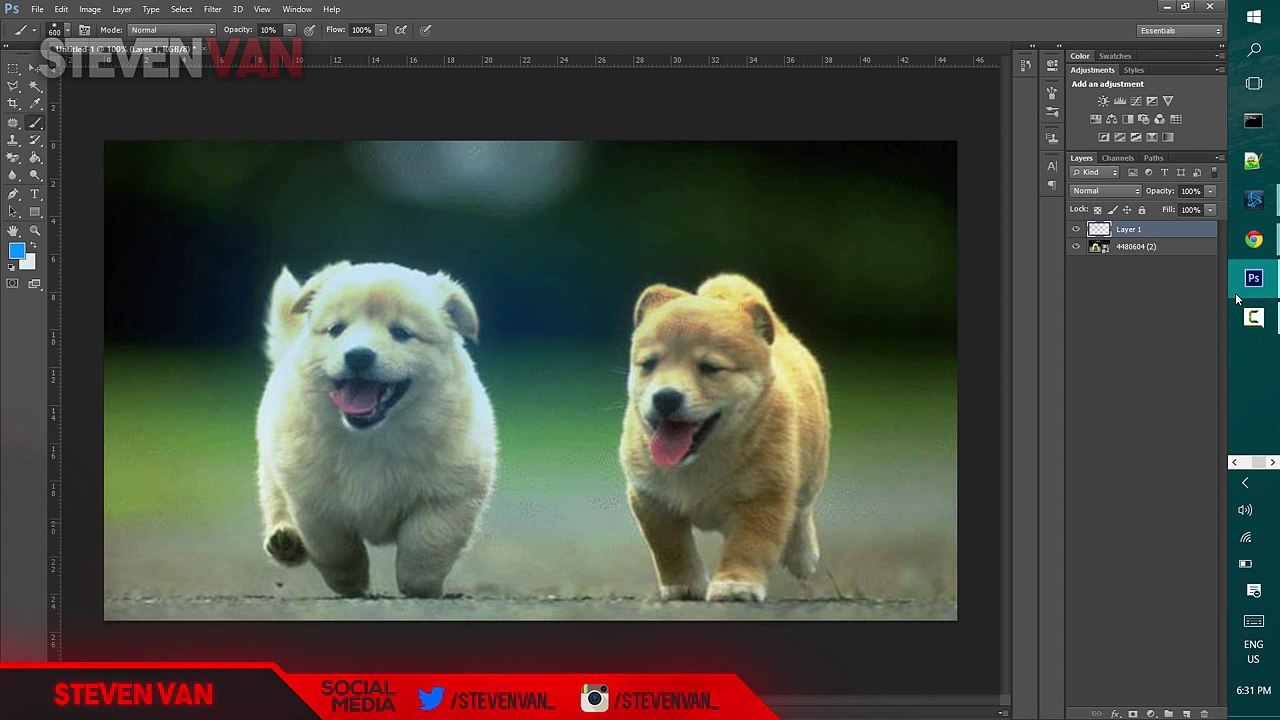Open the Select menu

(181, 9)
